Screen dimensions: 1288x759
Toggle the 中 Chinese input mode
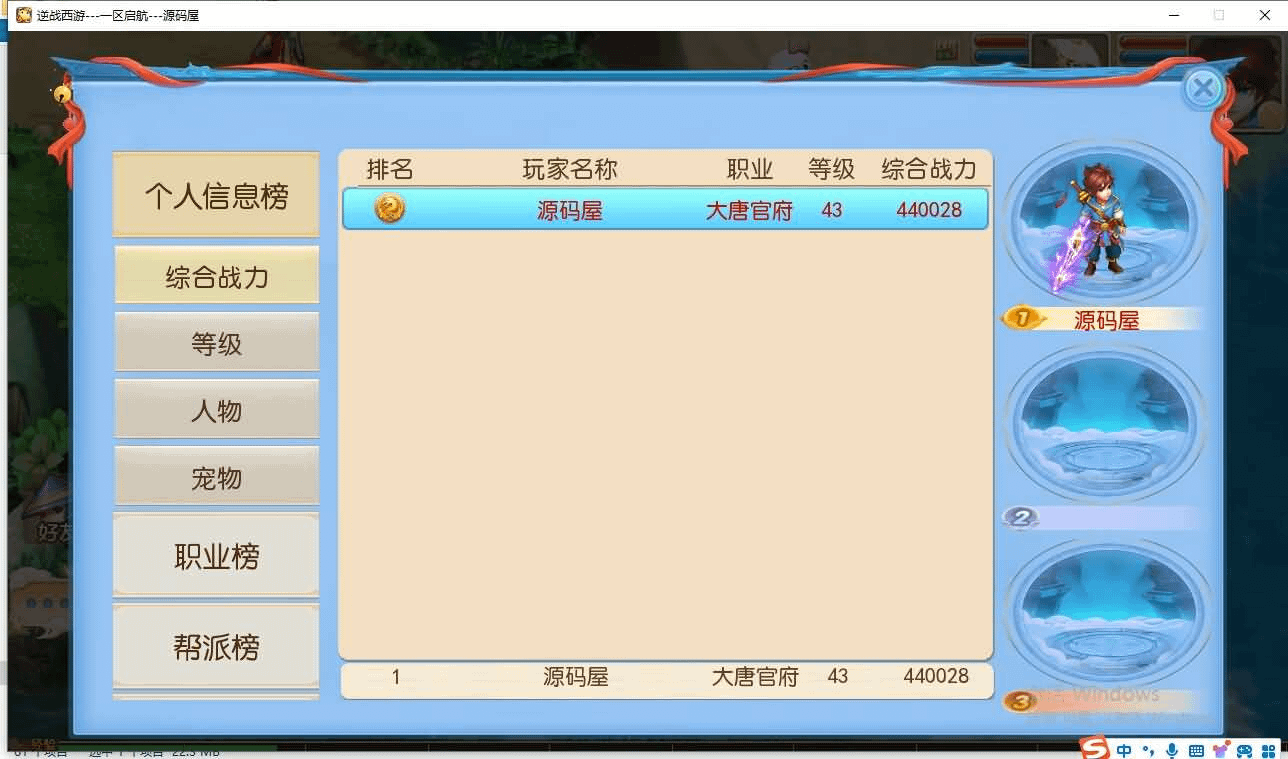point(1125,750)
